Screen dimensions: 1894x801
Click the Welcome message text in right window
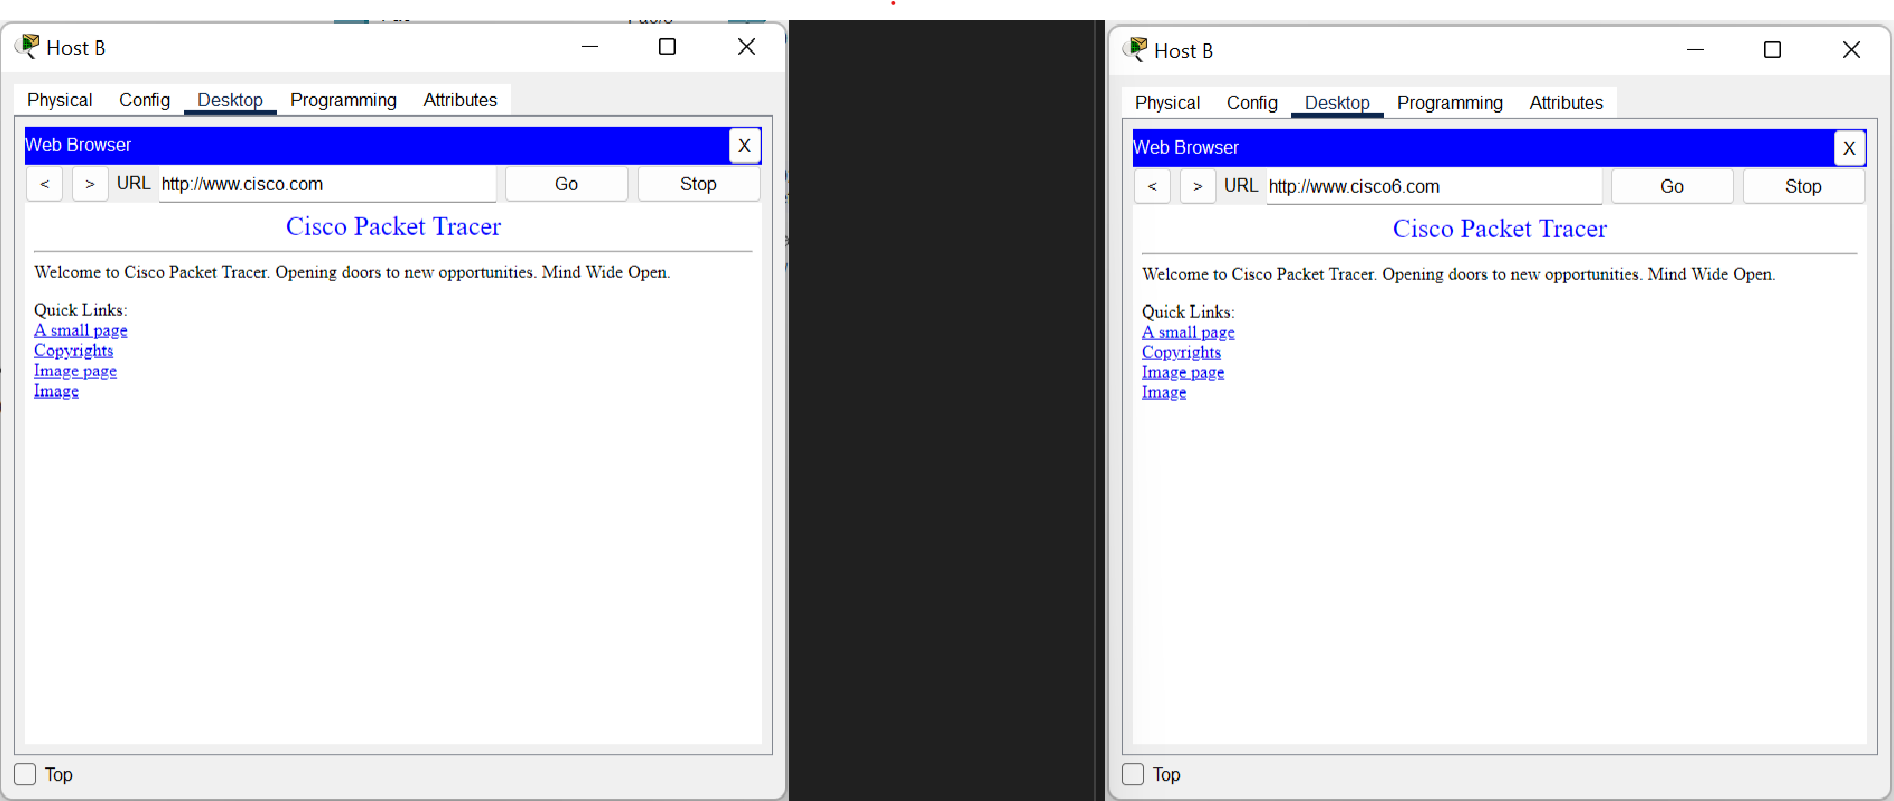coord(1459,274)
